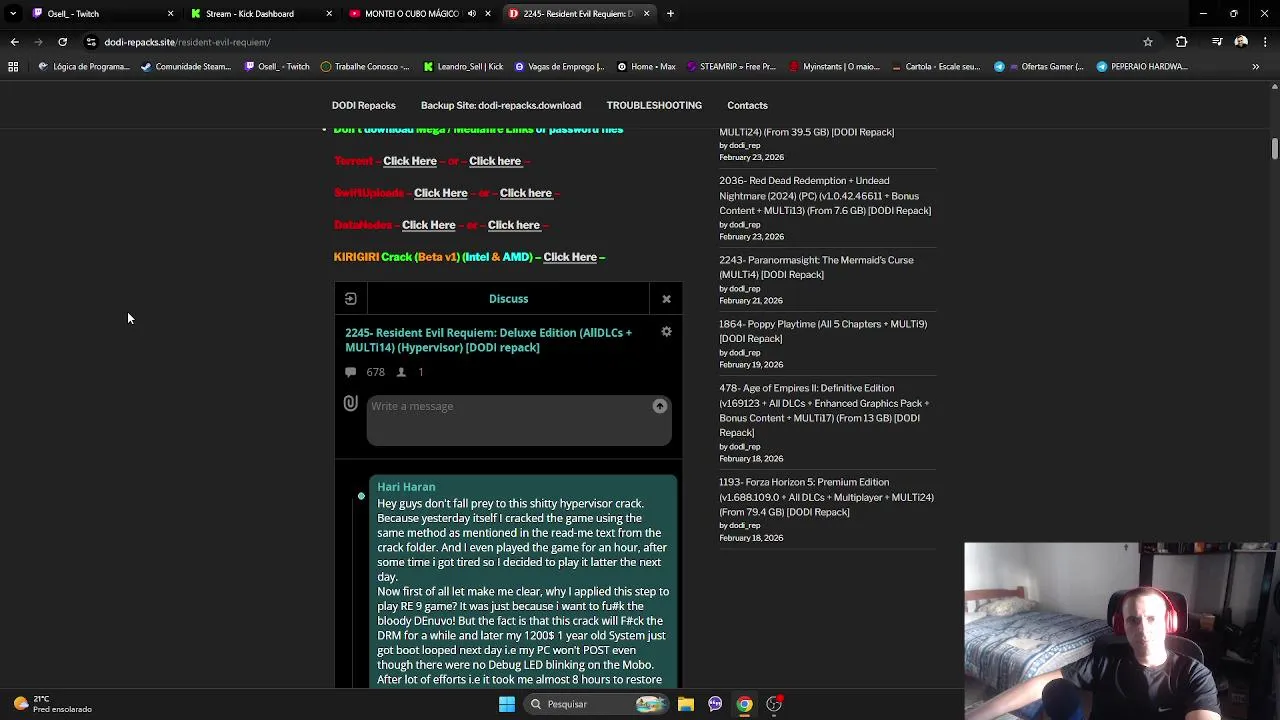Open the TROUBLESHOOTING menu item

tap(654, 105)
